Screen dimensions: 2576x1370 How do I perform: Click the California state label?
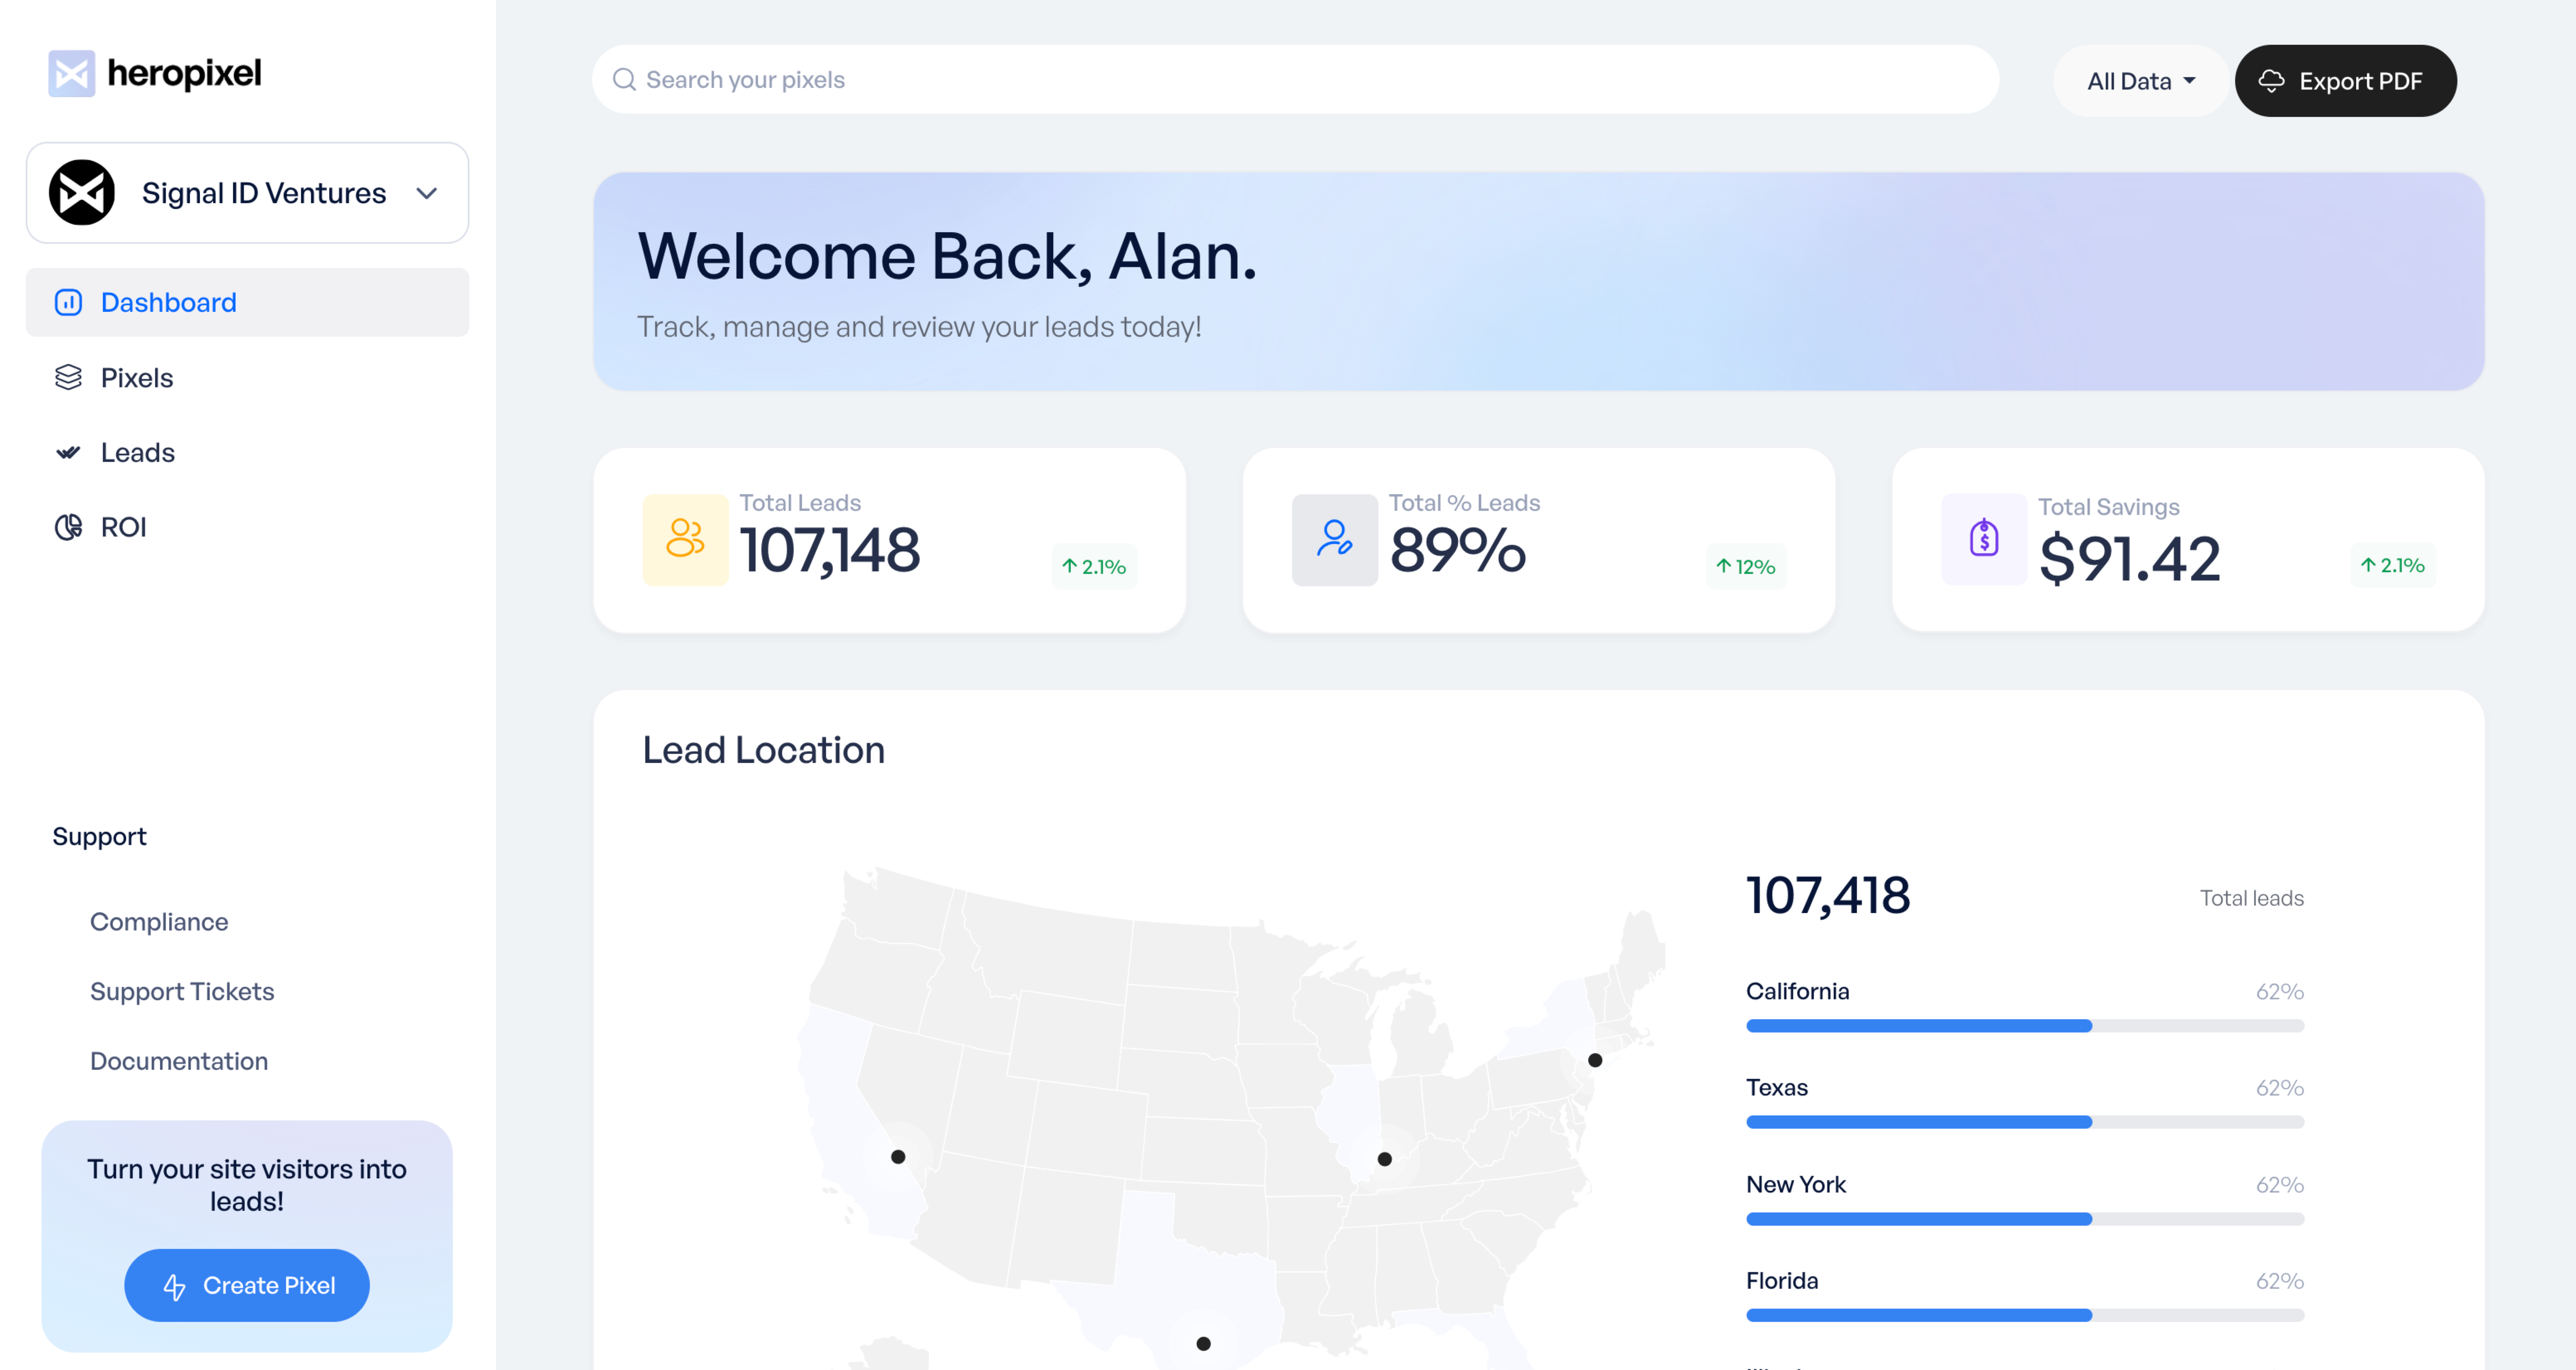click(x=1798, y=991)
